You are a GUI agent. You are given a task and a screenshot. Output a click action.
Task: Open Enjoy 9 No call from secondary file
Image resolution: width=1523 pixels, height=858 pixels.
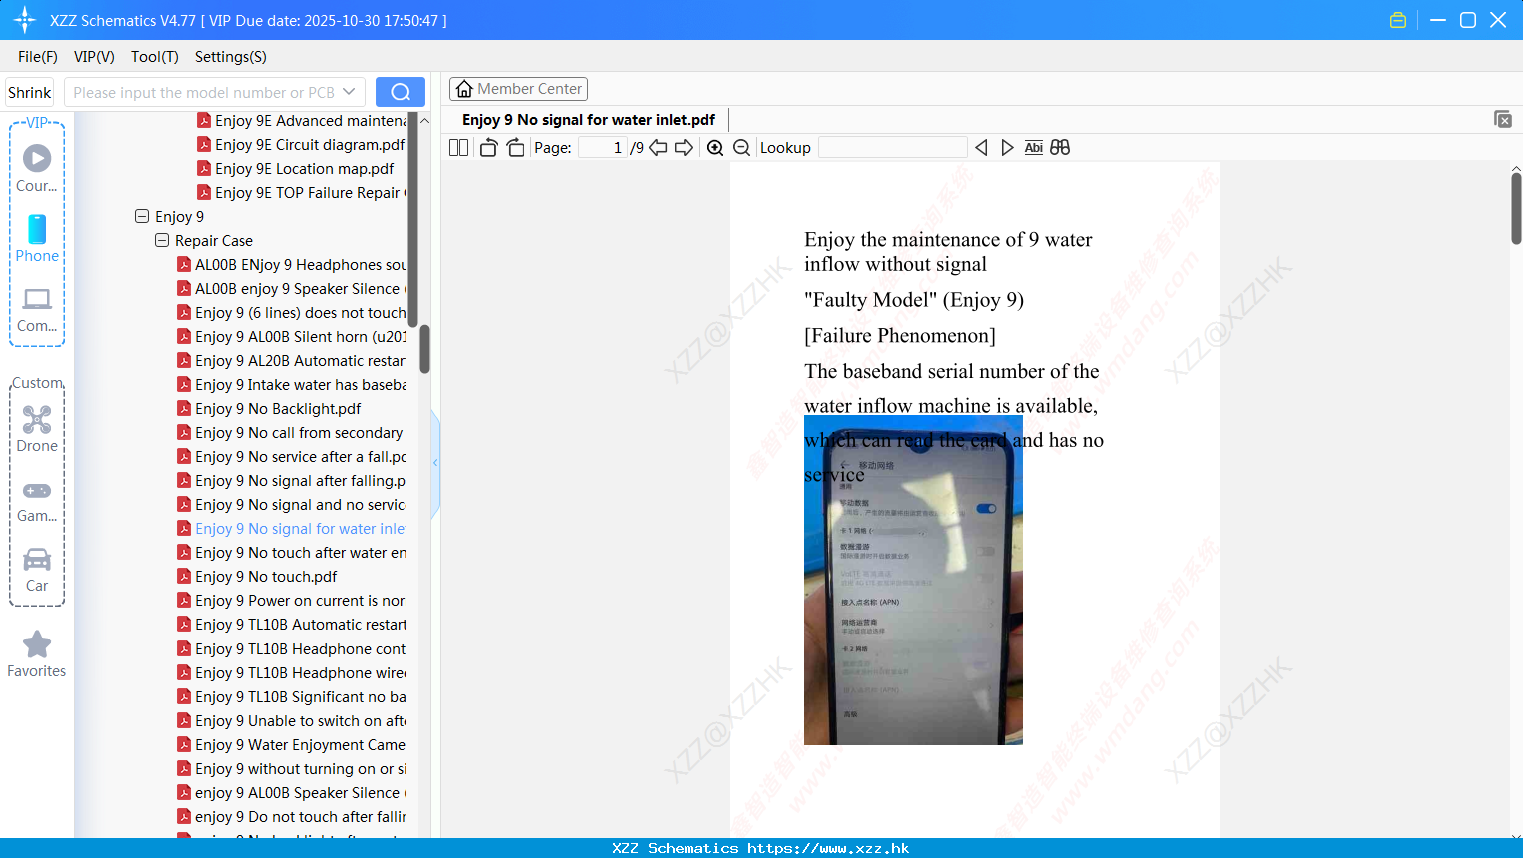pos(290,432)
